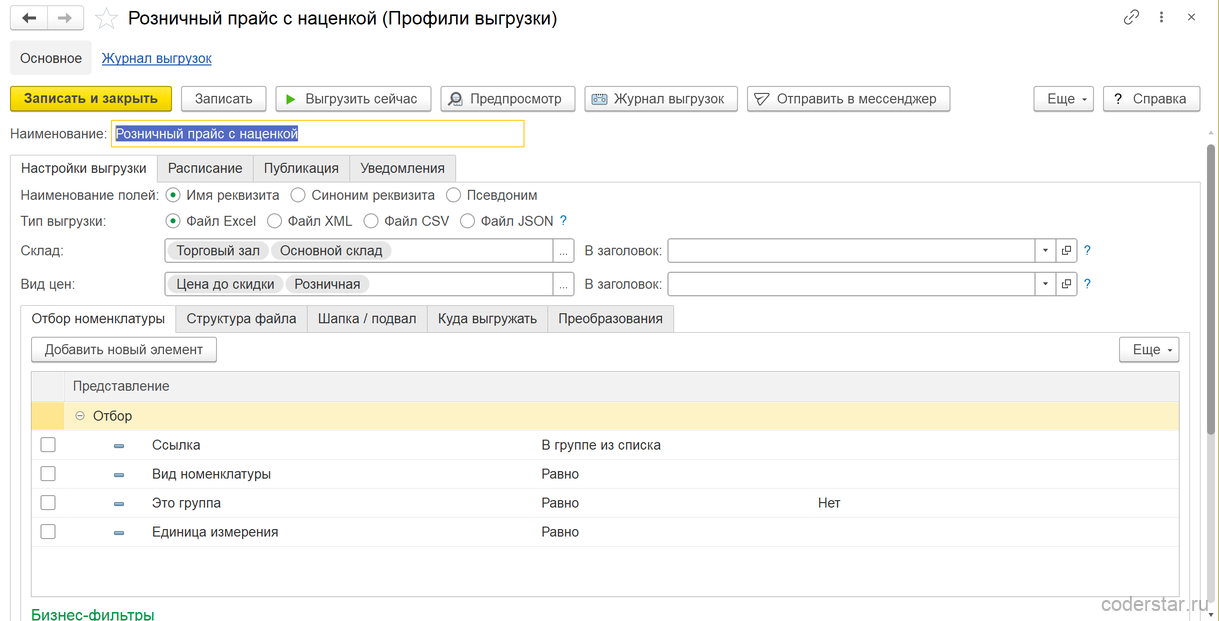Select 'Цена до скидки' tag in Вид цен
Screen dimensions: 1219x621
(x=225, y=284)
